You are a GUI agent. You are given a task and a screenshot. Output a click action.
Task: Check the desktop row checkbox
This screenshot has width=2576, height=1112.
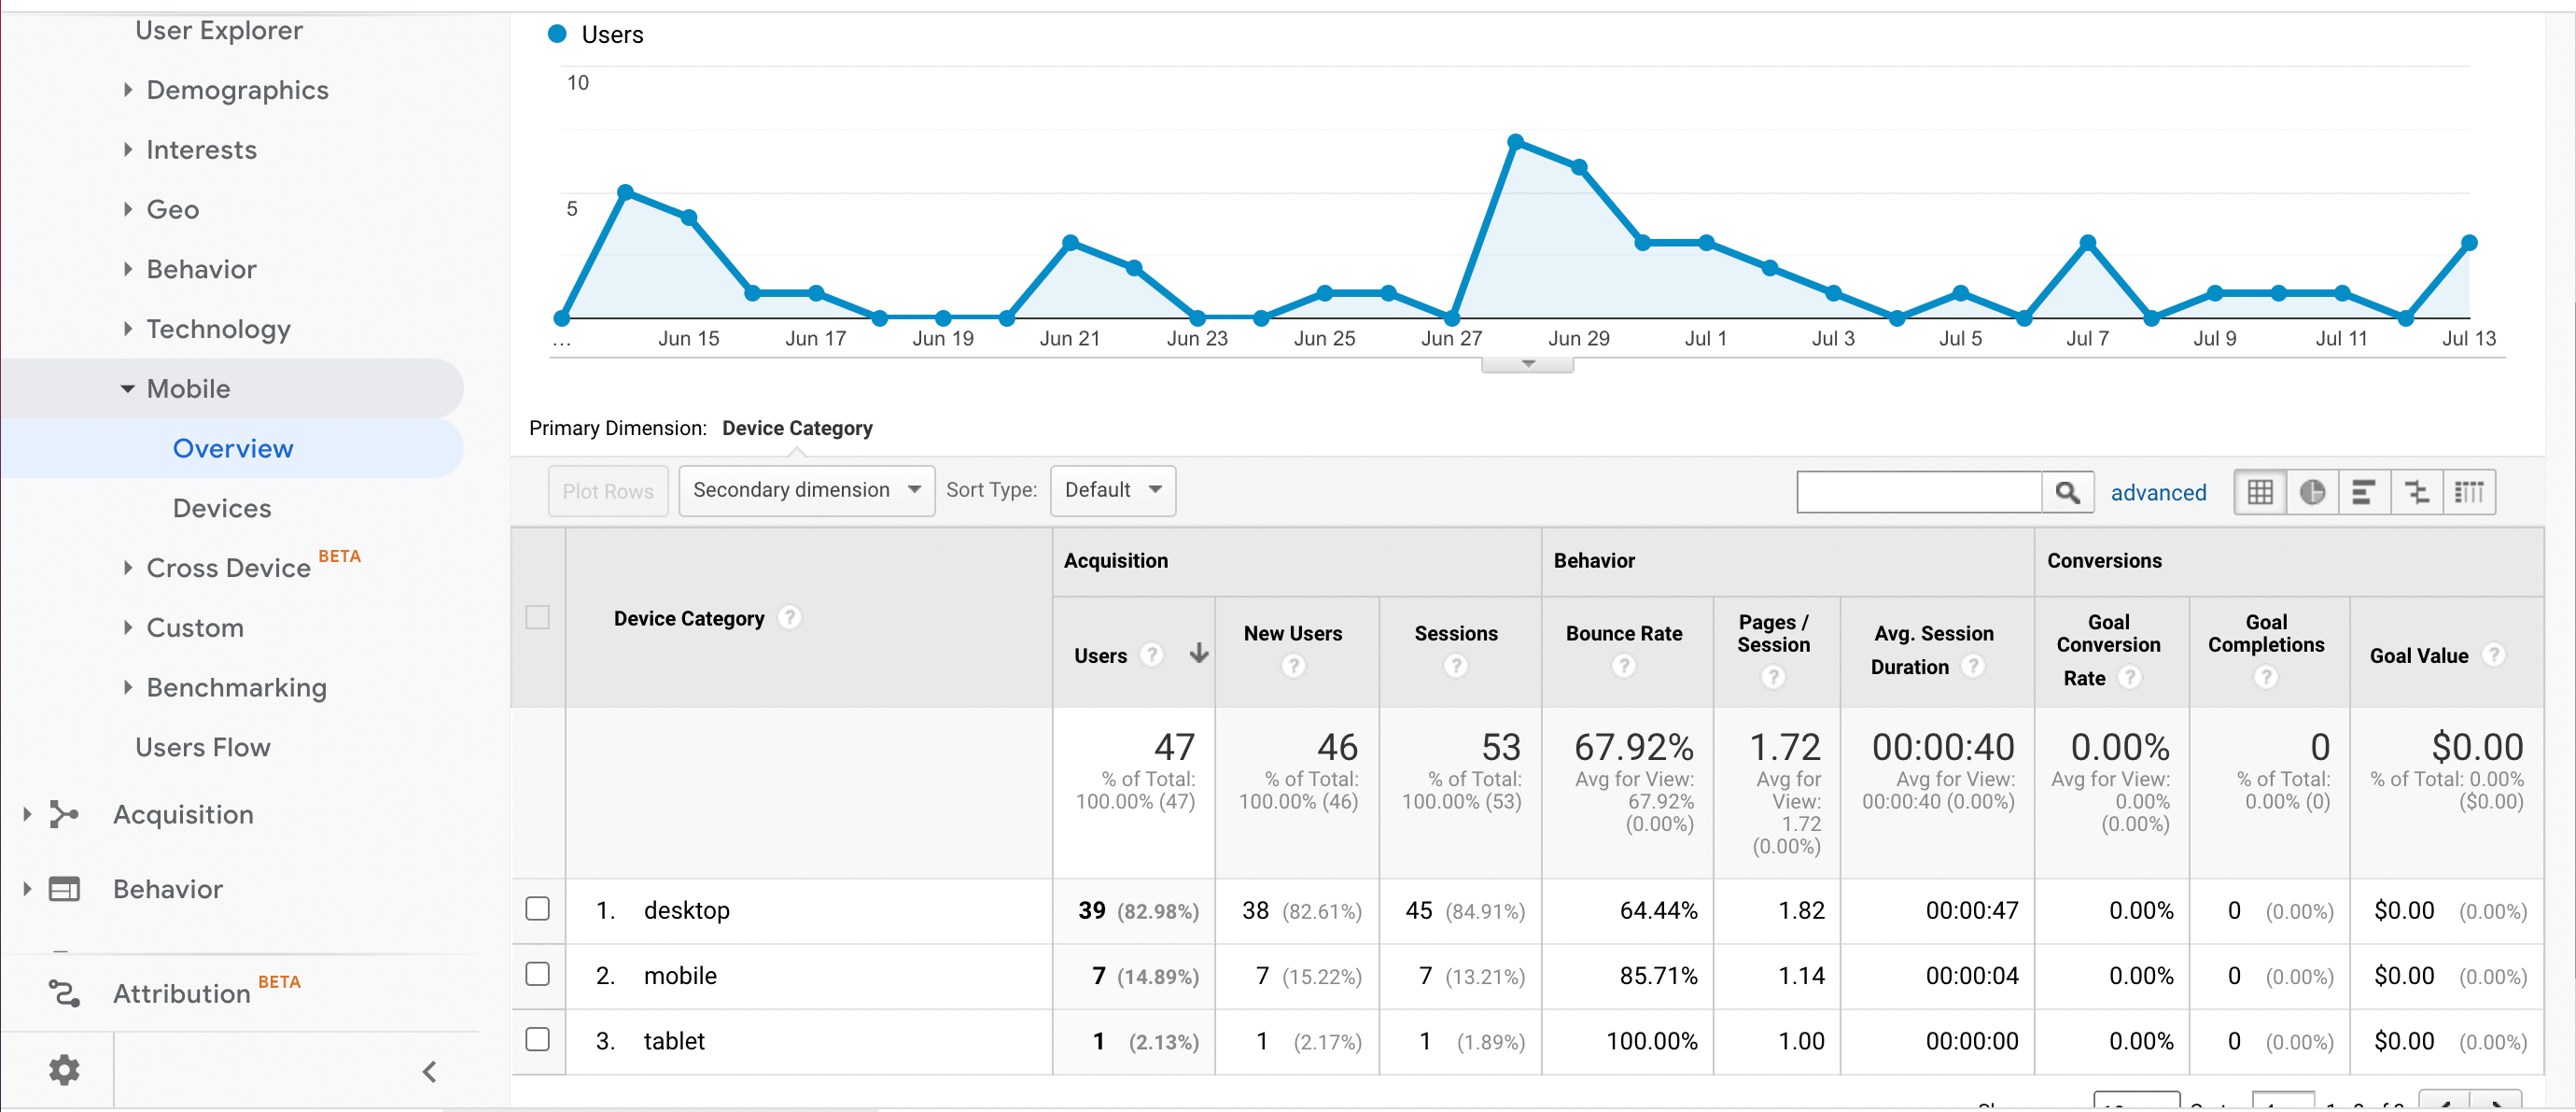click(x=538, y=909)
